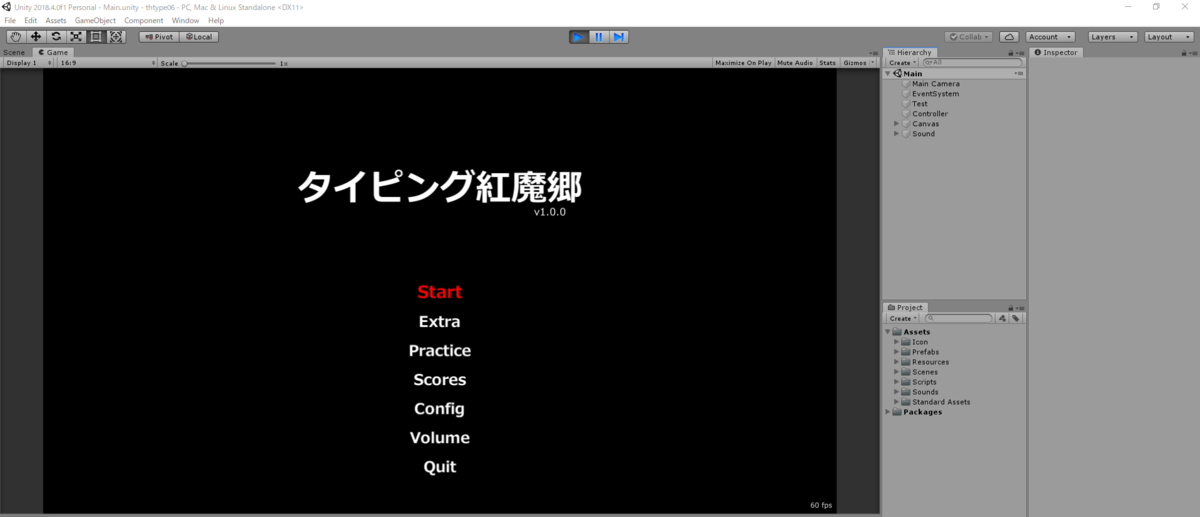This screenshot has height=517, width=1200.
Task: Open Search by Type filter
Action: point(1003,318)
